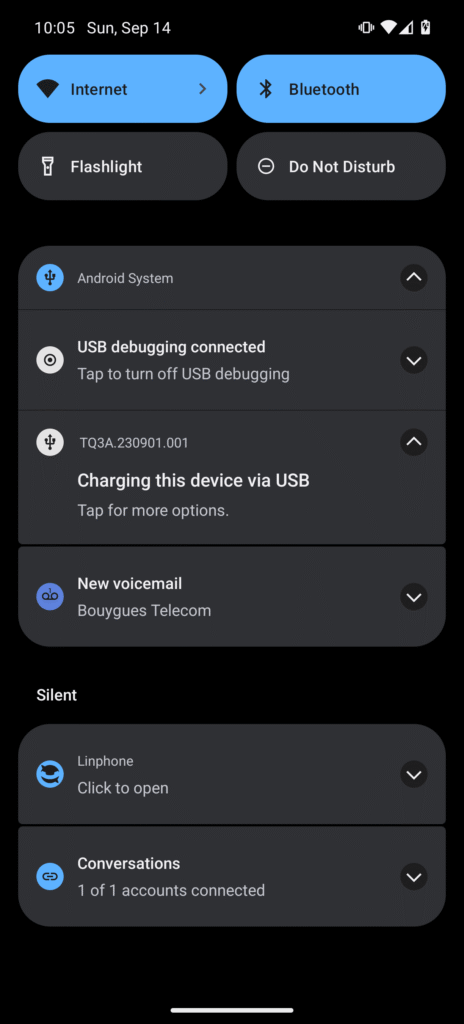Enable the Do Not Disturb tile
Screen dimensions: 464x1024
pyautogui.click(x=341, y=167)
